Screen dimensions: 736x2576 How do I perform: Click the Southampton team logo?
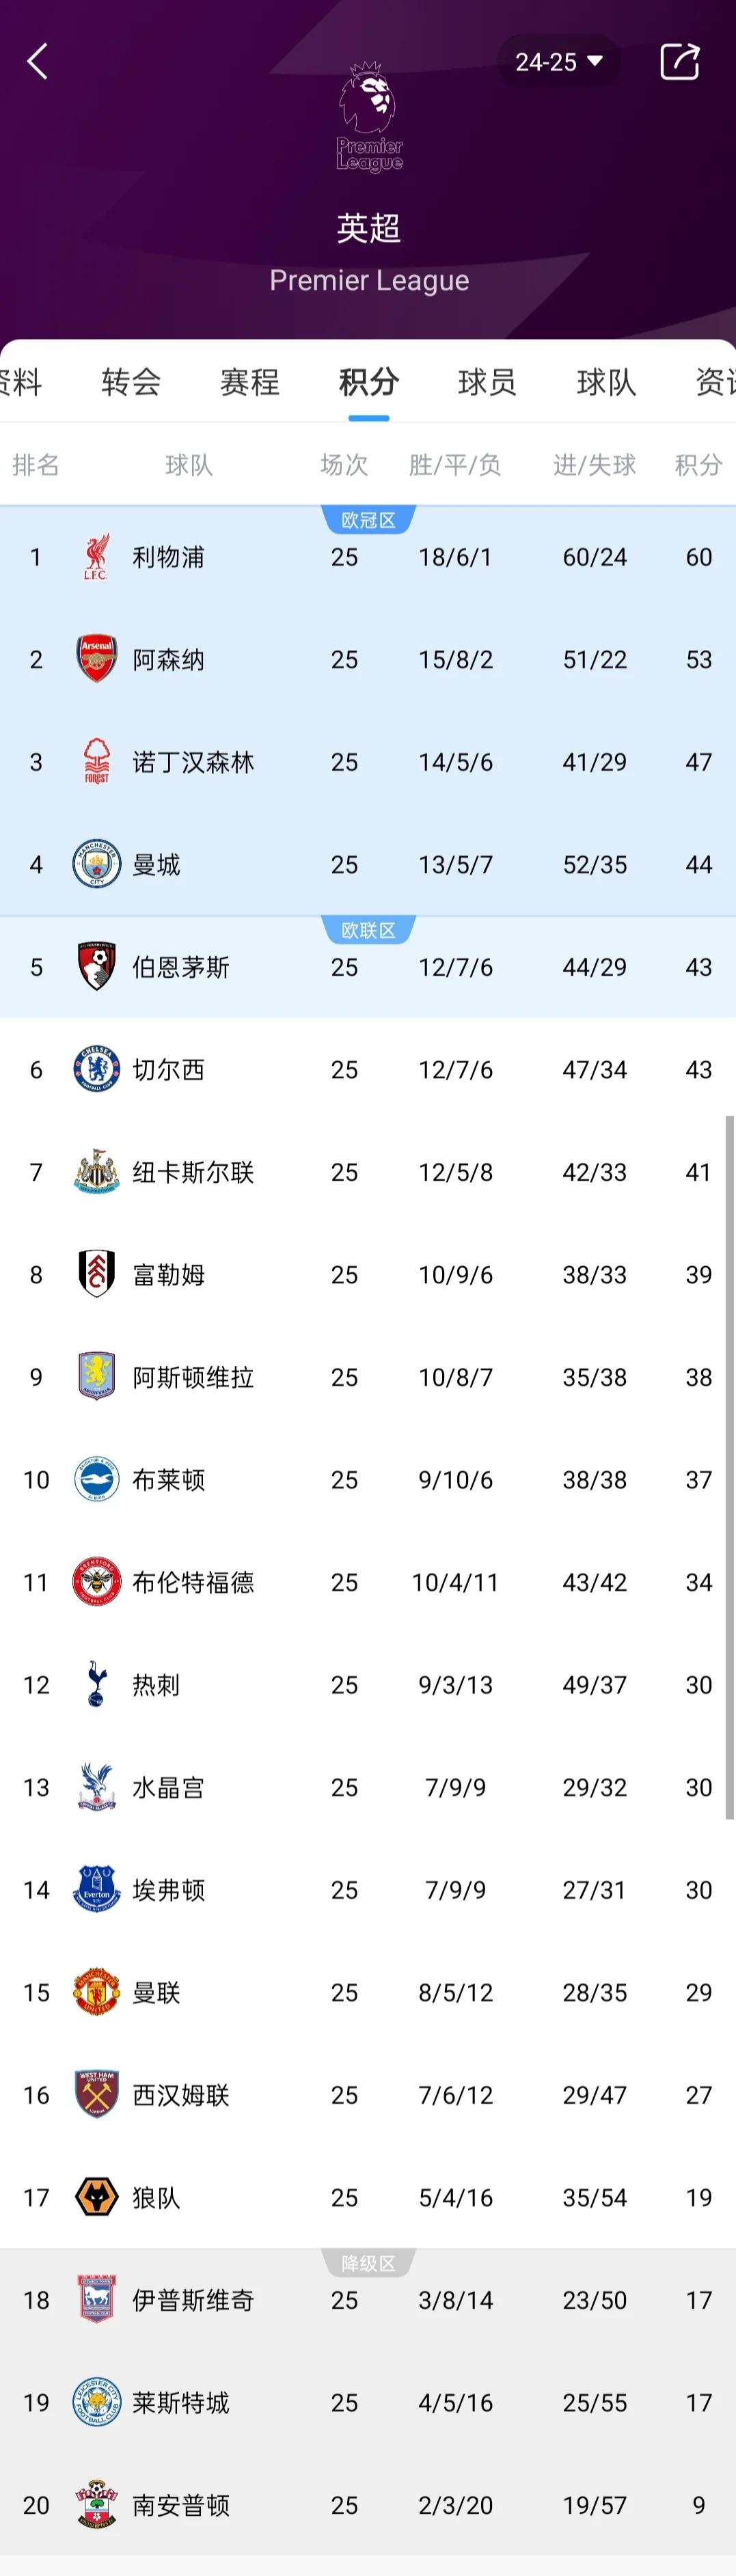[x=95, y=2505]
